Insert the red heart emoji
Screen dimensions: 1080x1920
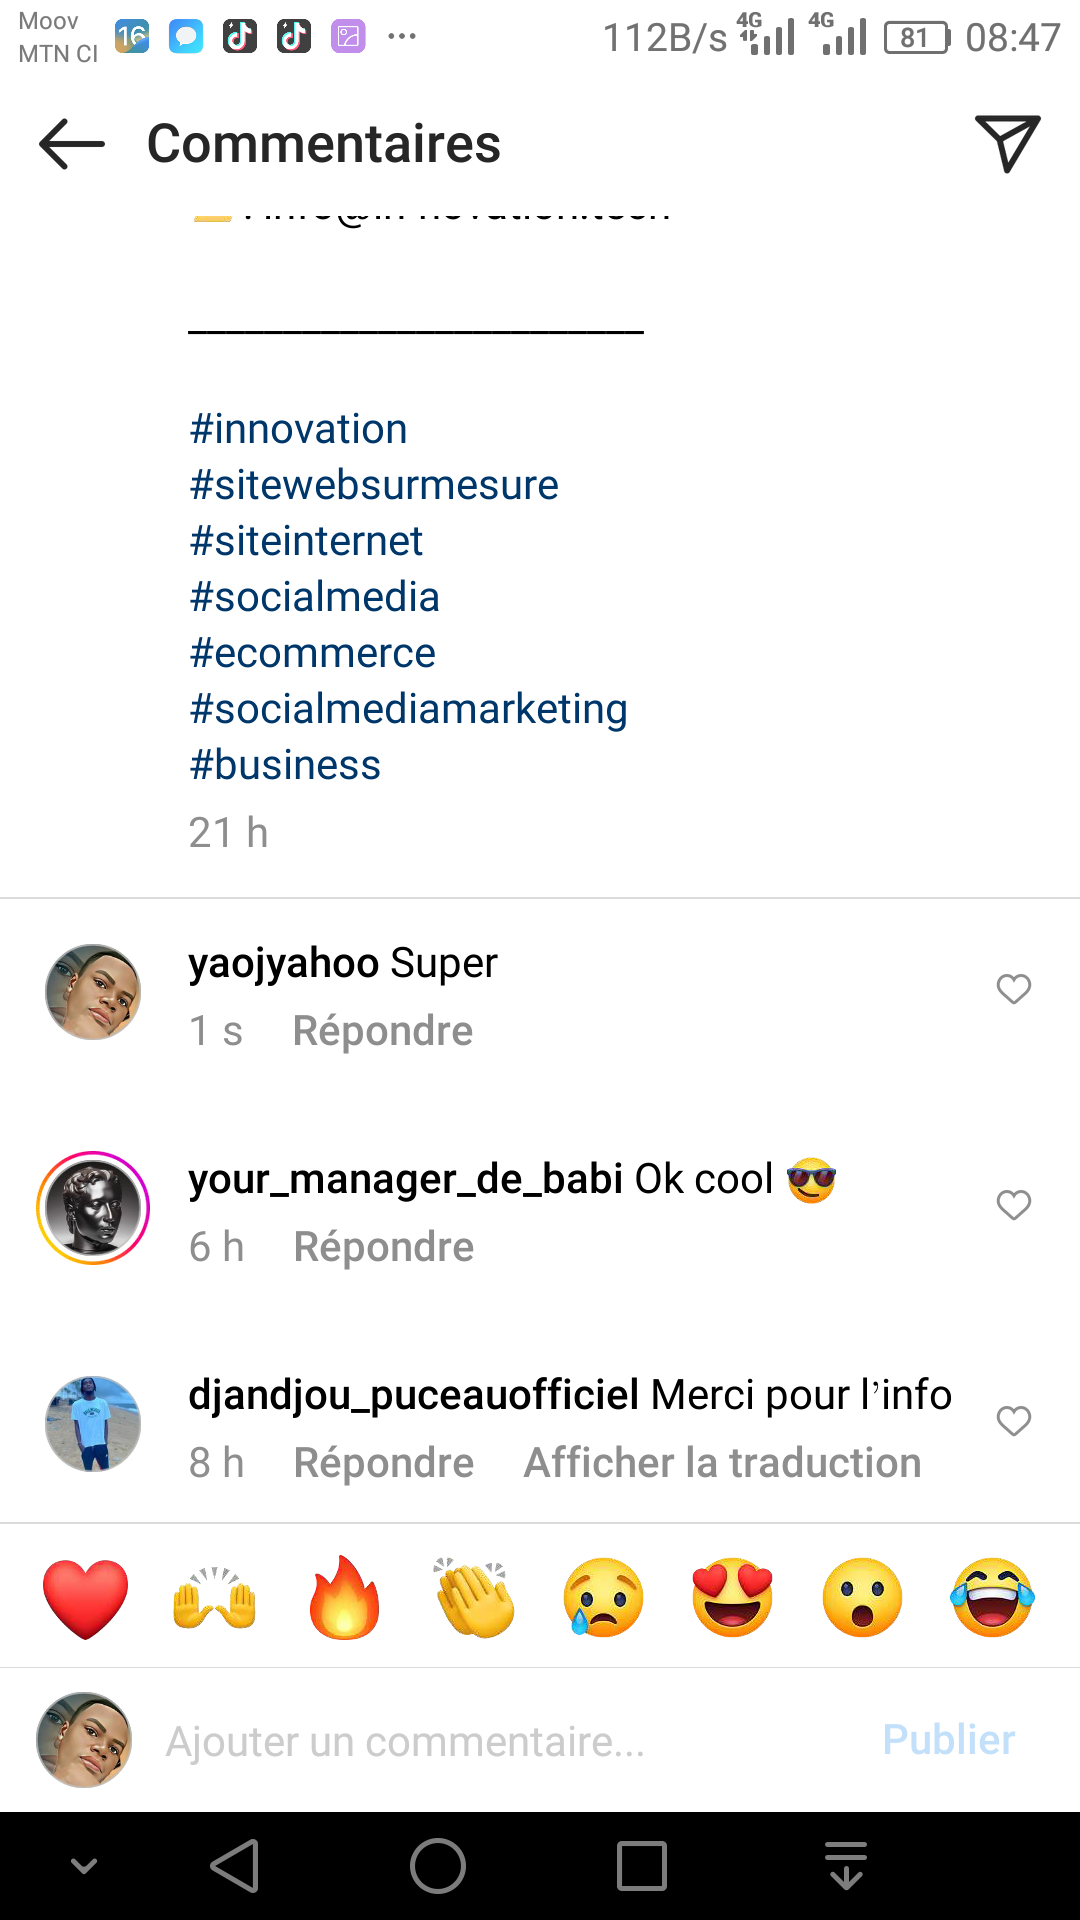pyautogui.click(x=86, y=1597)
